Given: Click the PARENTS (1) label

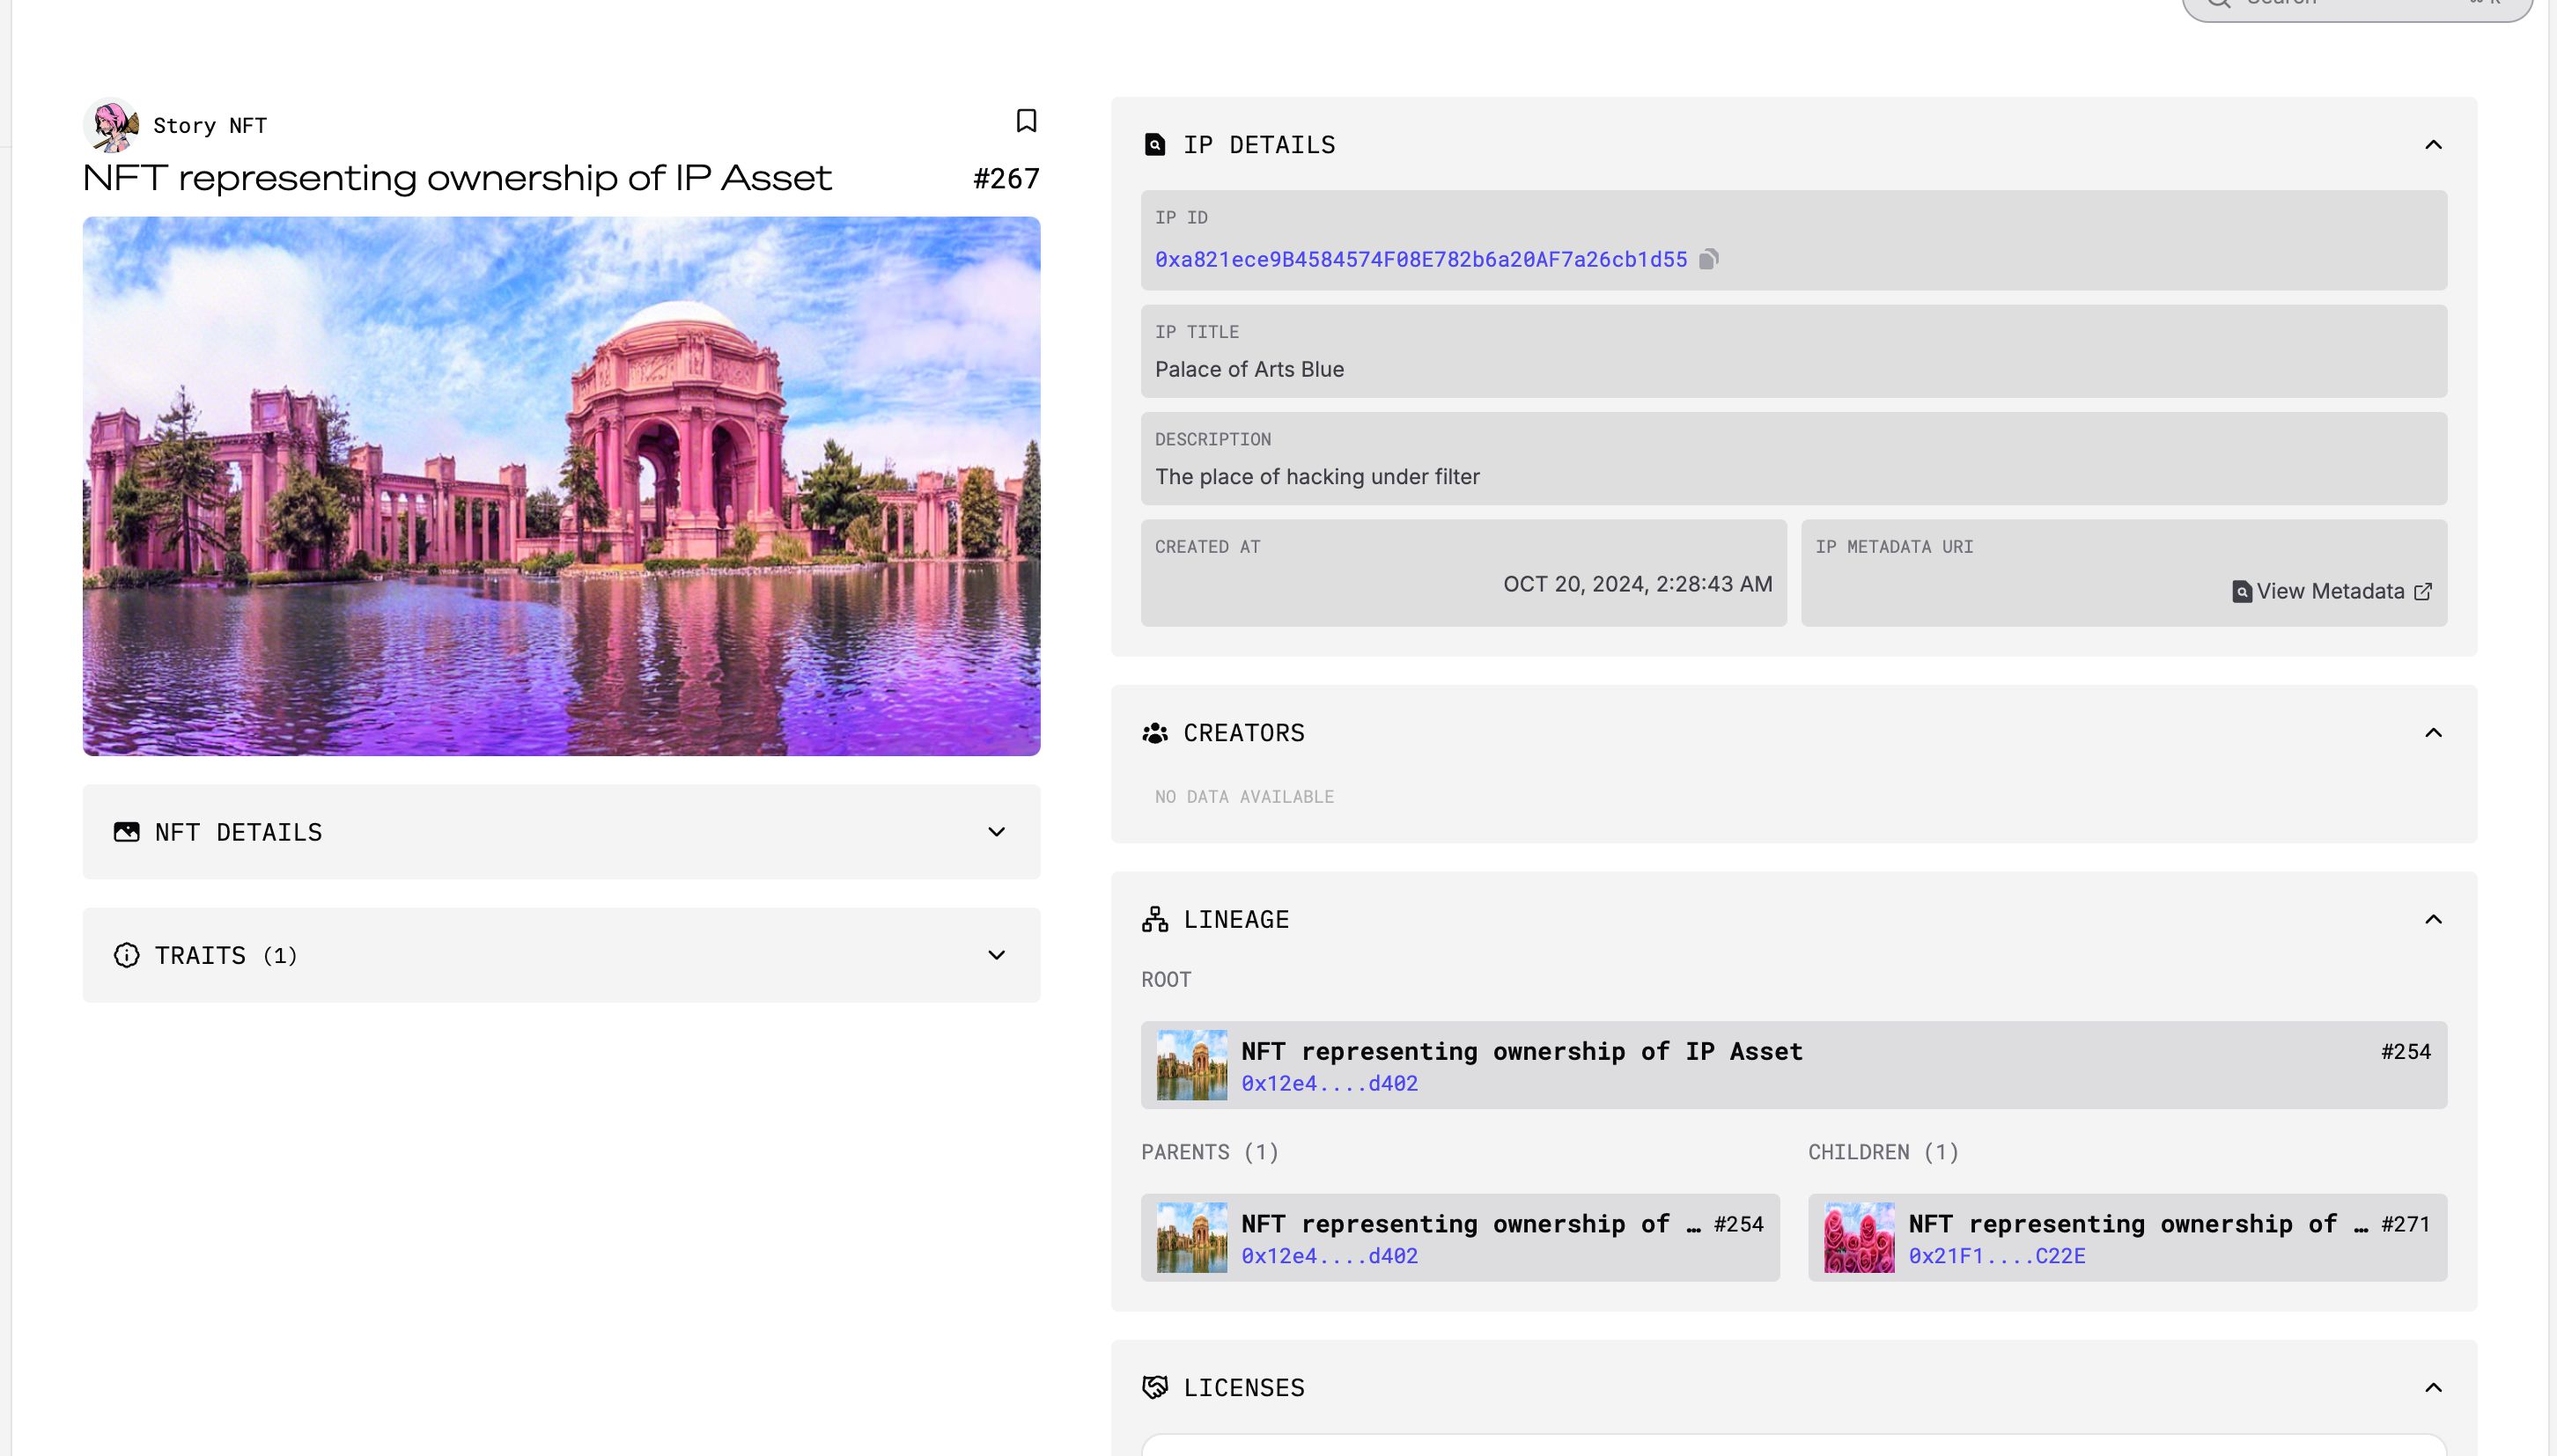Looking at the screenshot, I should (1210, 1152).
